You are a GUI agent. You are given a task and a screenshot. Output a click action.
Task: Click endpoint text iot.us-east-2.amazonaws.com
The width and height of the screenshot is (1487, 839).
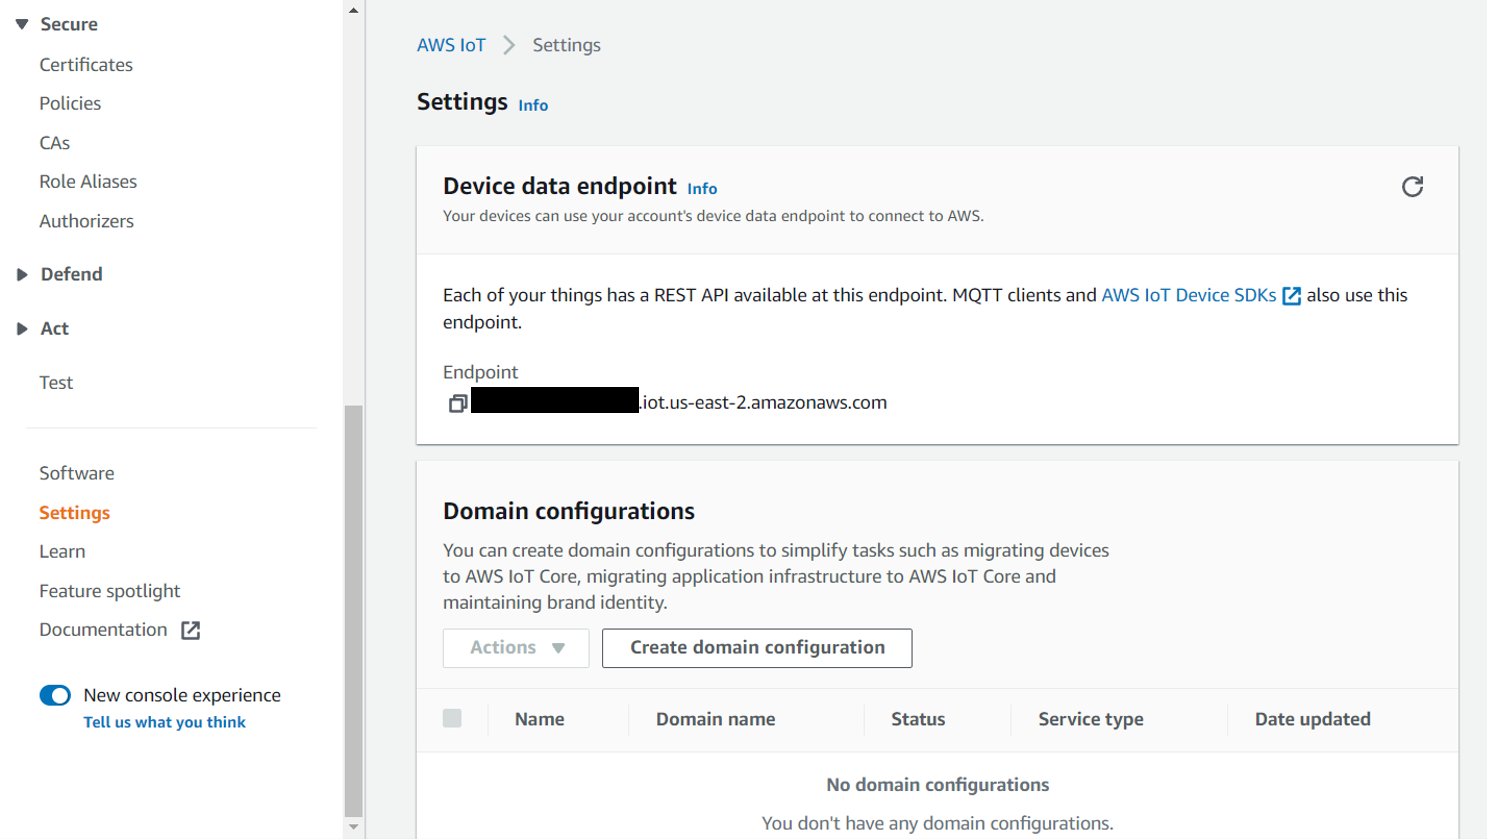764,402
